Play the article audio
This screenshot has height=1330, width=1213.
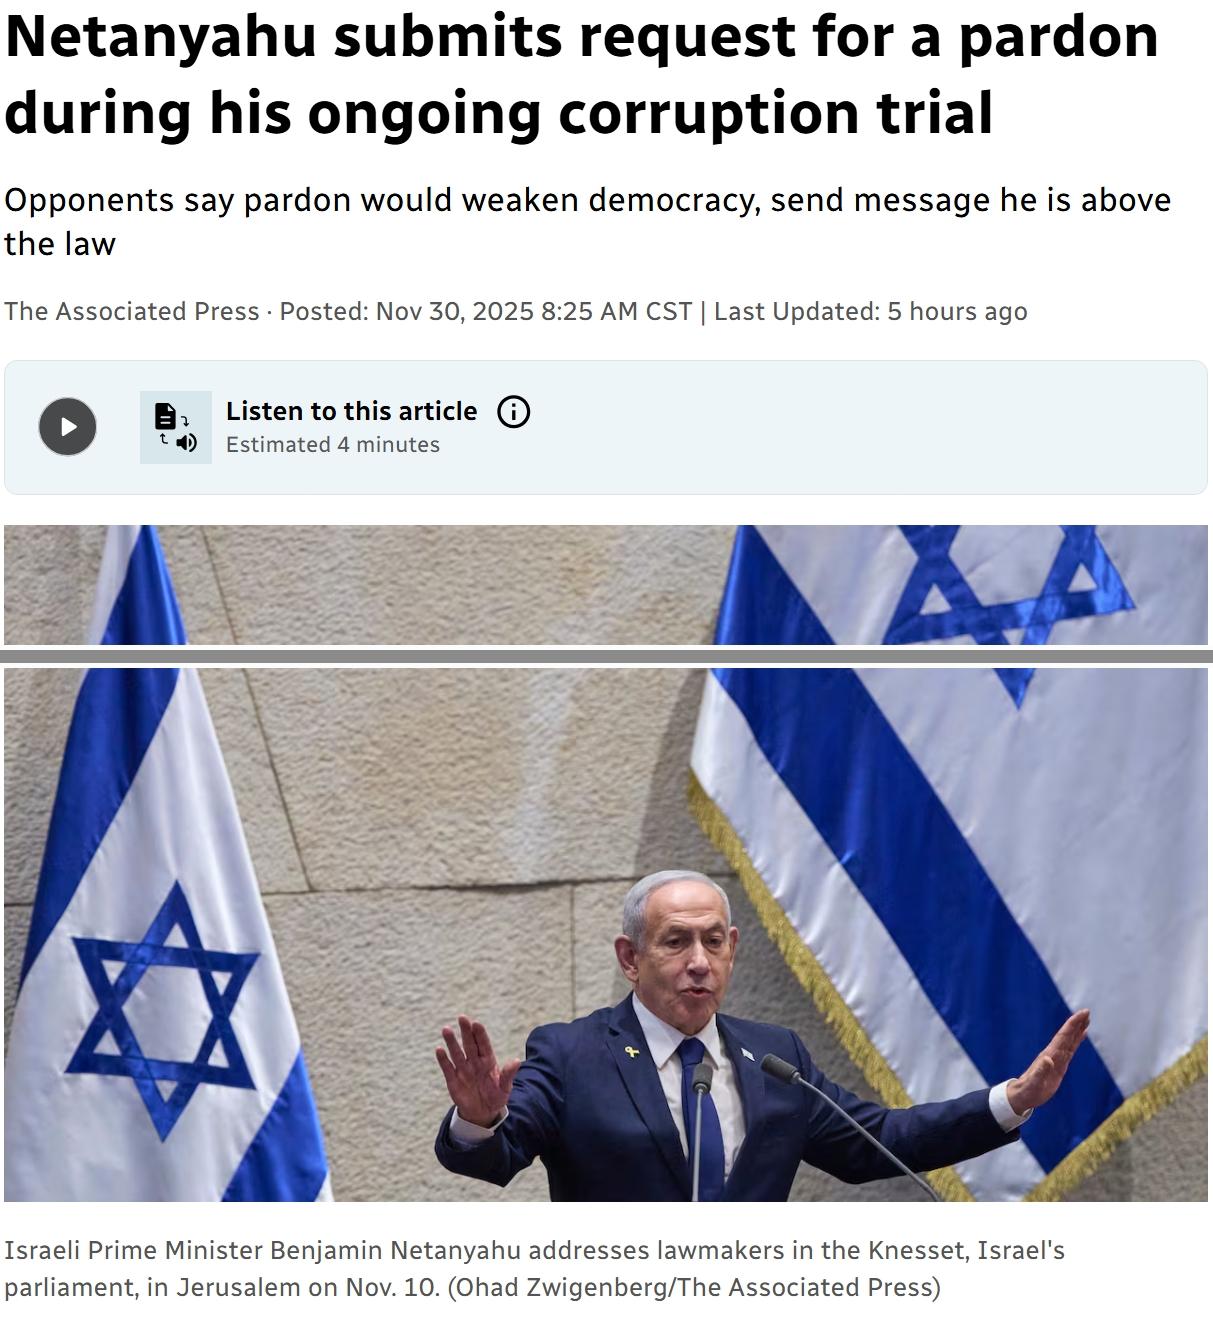[67, 427]
